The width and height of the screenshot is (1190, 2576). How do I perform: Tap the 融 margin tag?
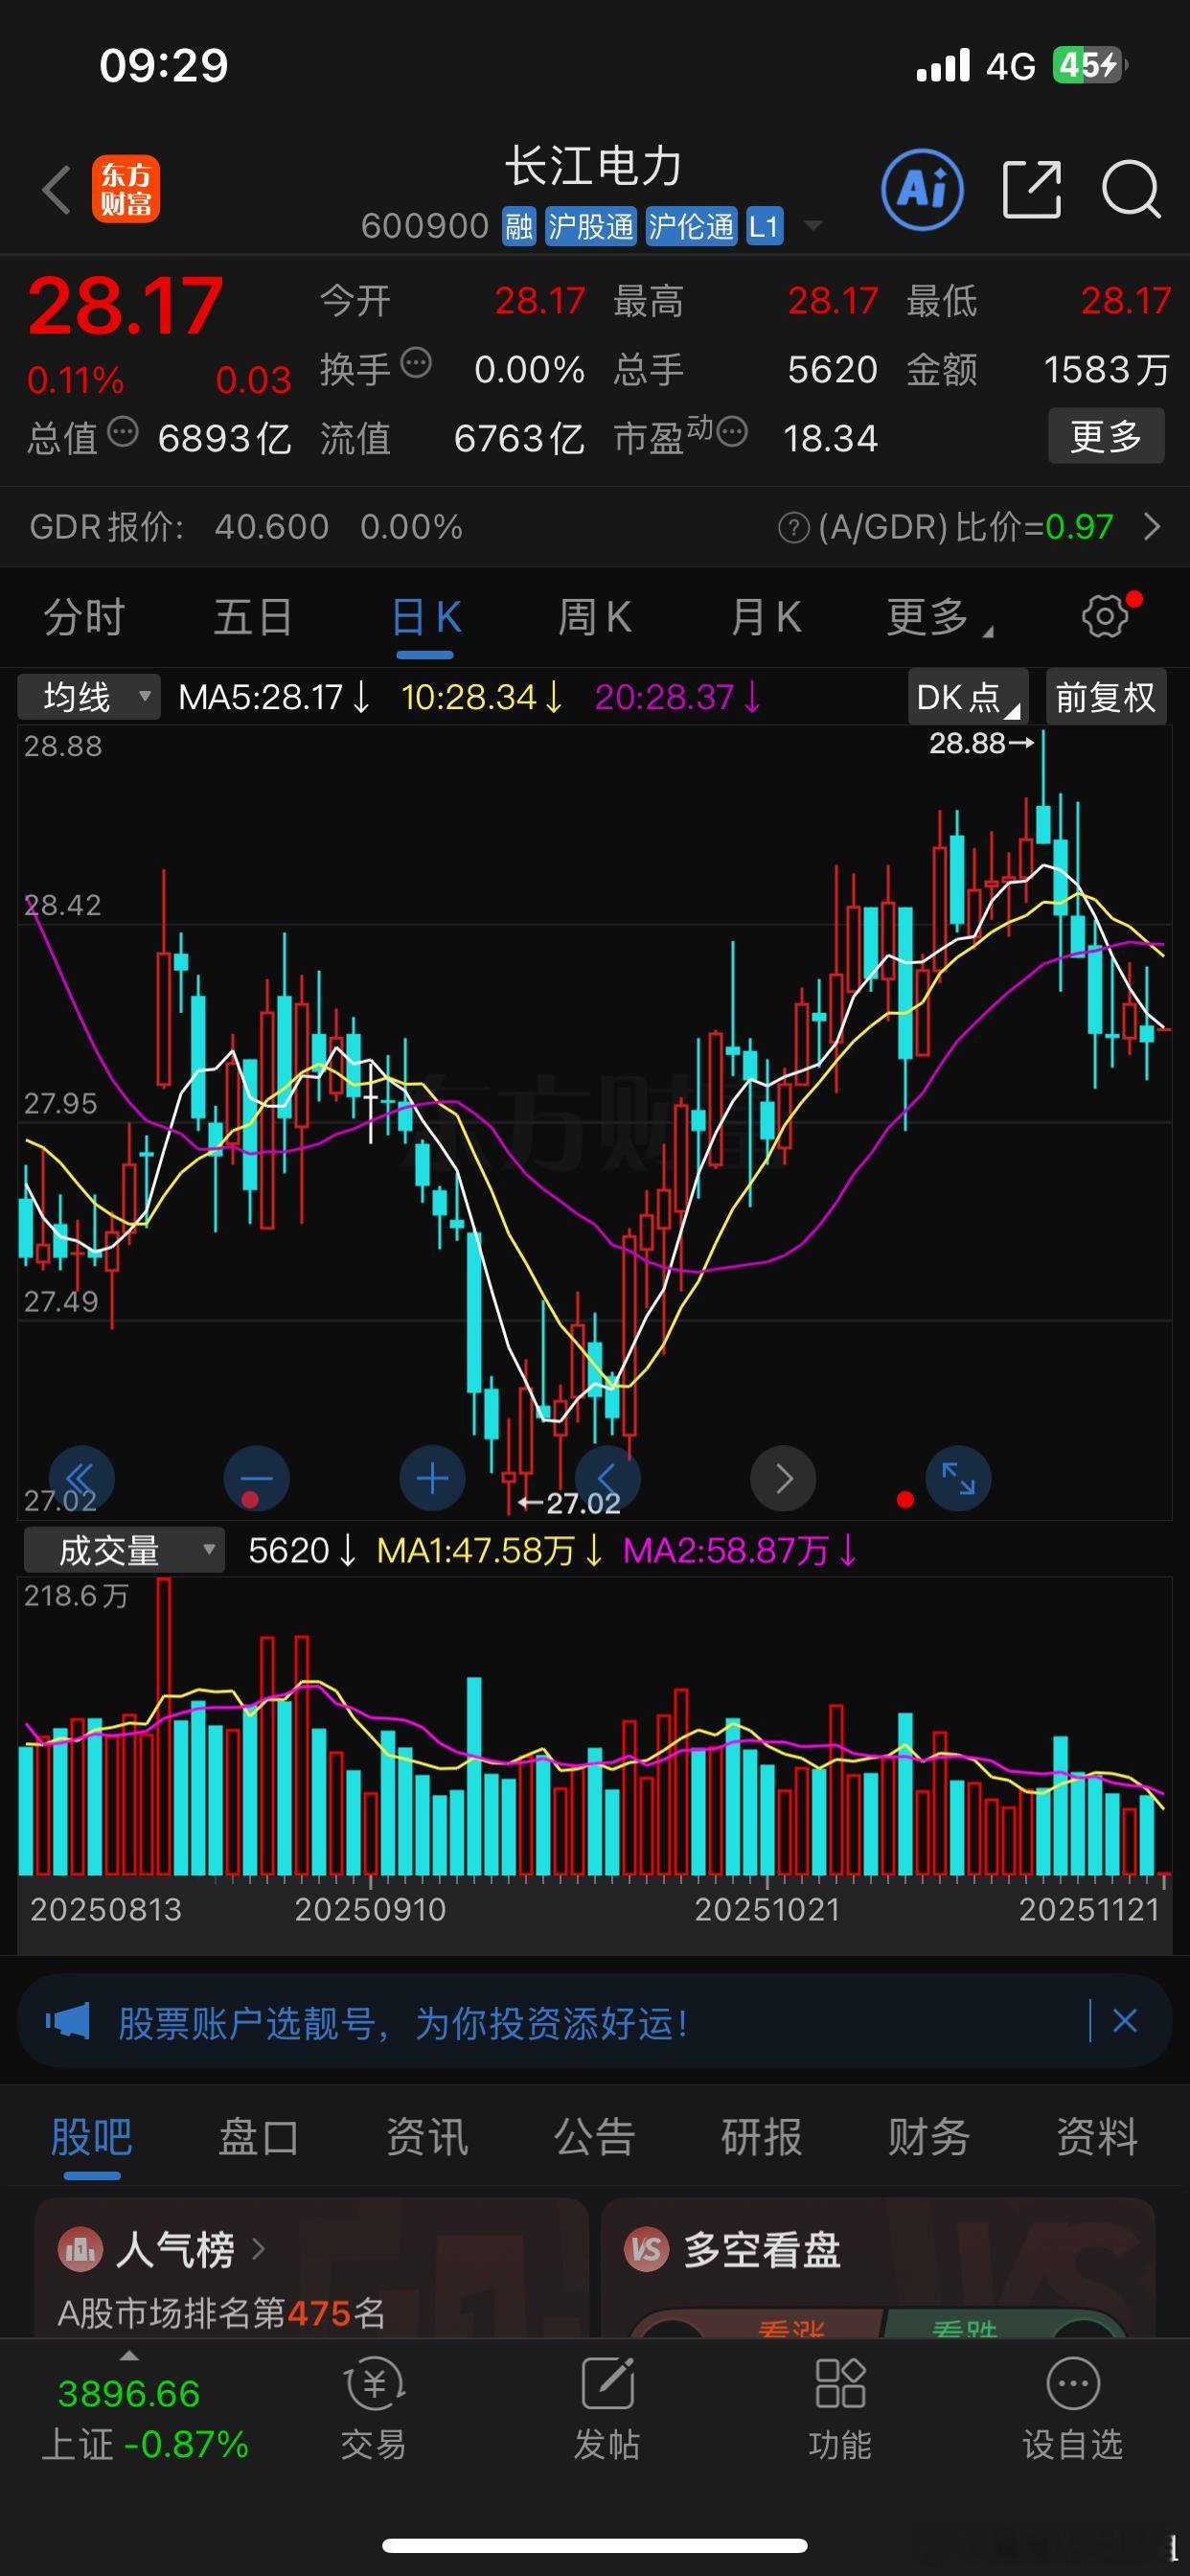(519, 226)
